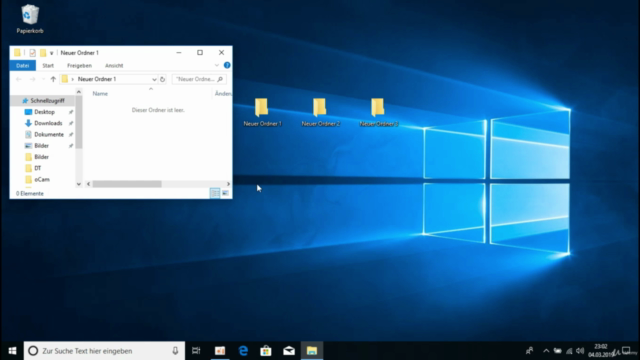Open Dokumente in navigation pane
640x360 pixels.
point(49,134)
